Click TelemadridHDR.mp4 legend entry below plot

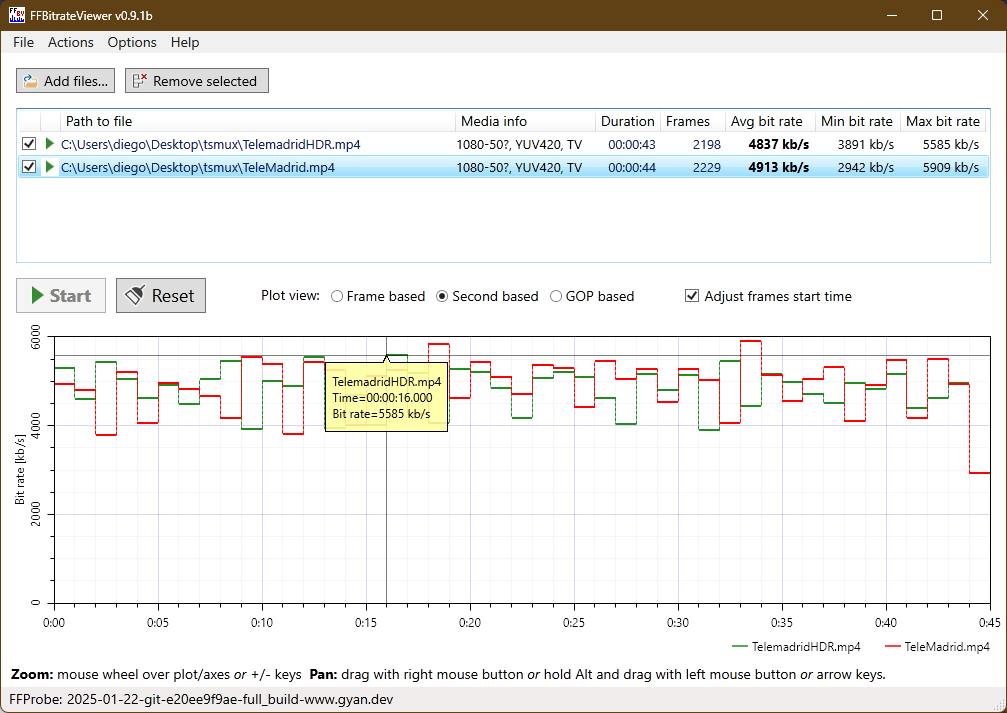click(796, 646)
